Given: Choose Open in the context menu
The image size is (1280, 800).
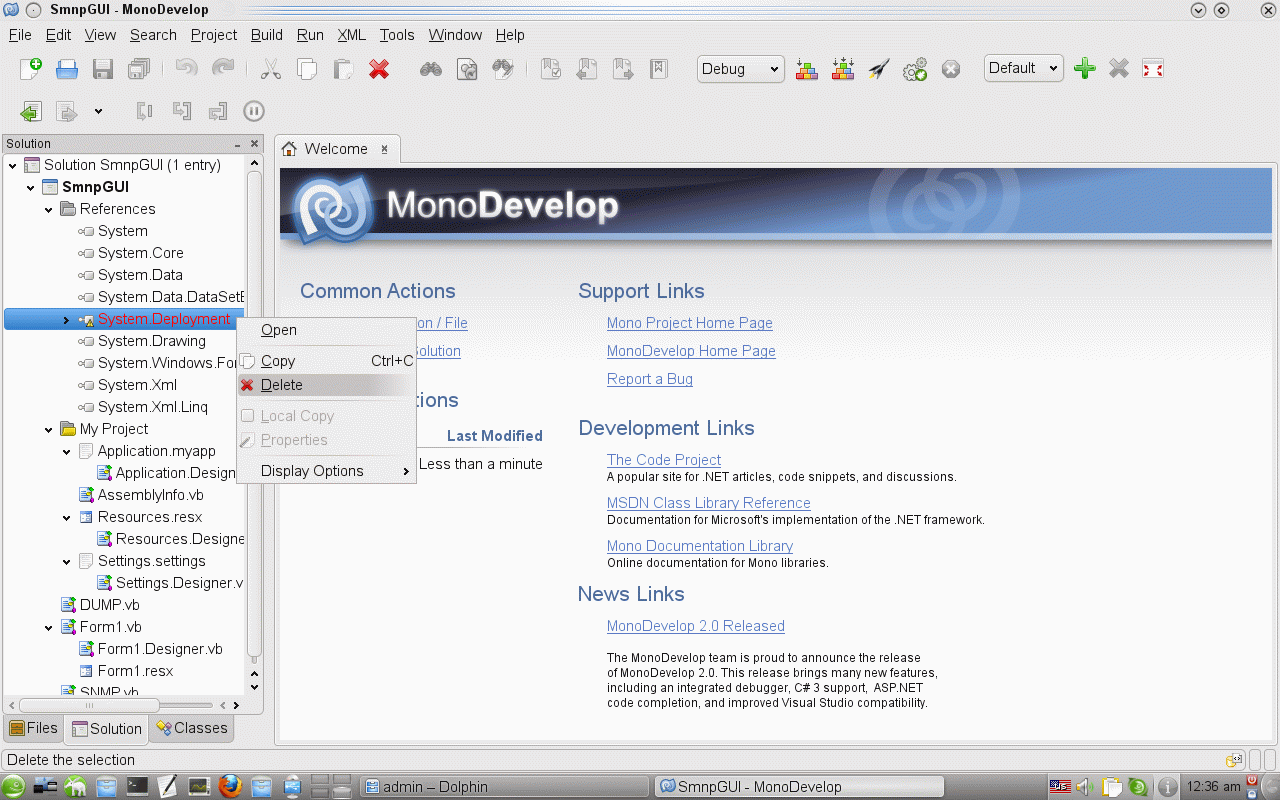Looking at the screenshot, I should click(326, 330).
